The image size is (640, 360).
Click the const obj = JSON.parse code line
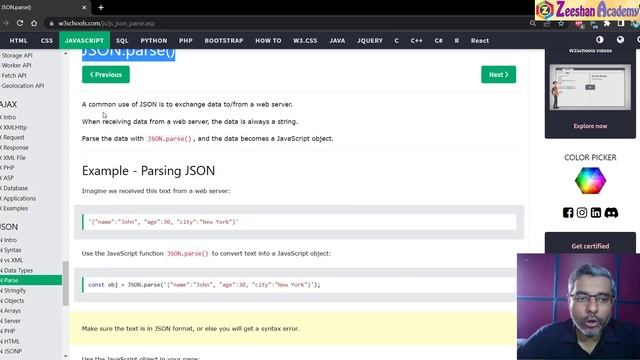point(204,285)
